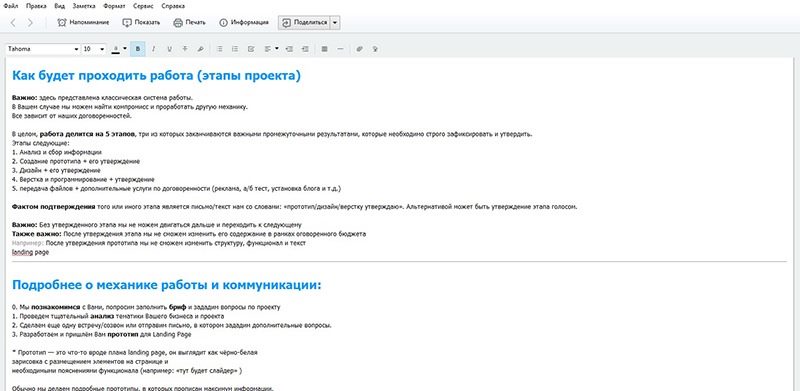Toggle bold formatting
This screenshot has height=391, width=800.
(138, 49)
